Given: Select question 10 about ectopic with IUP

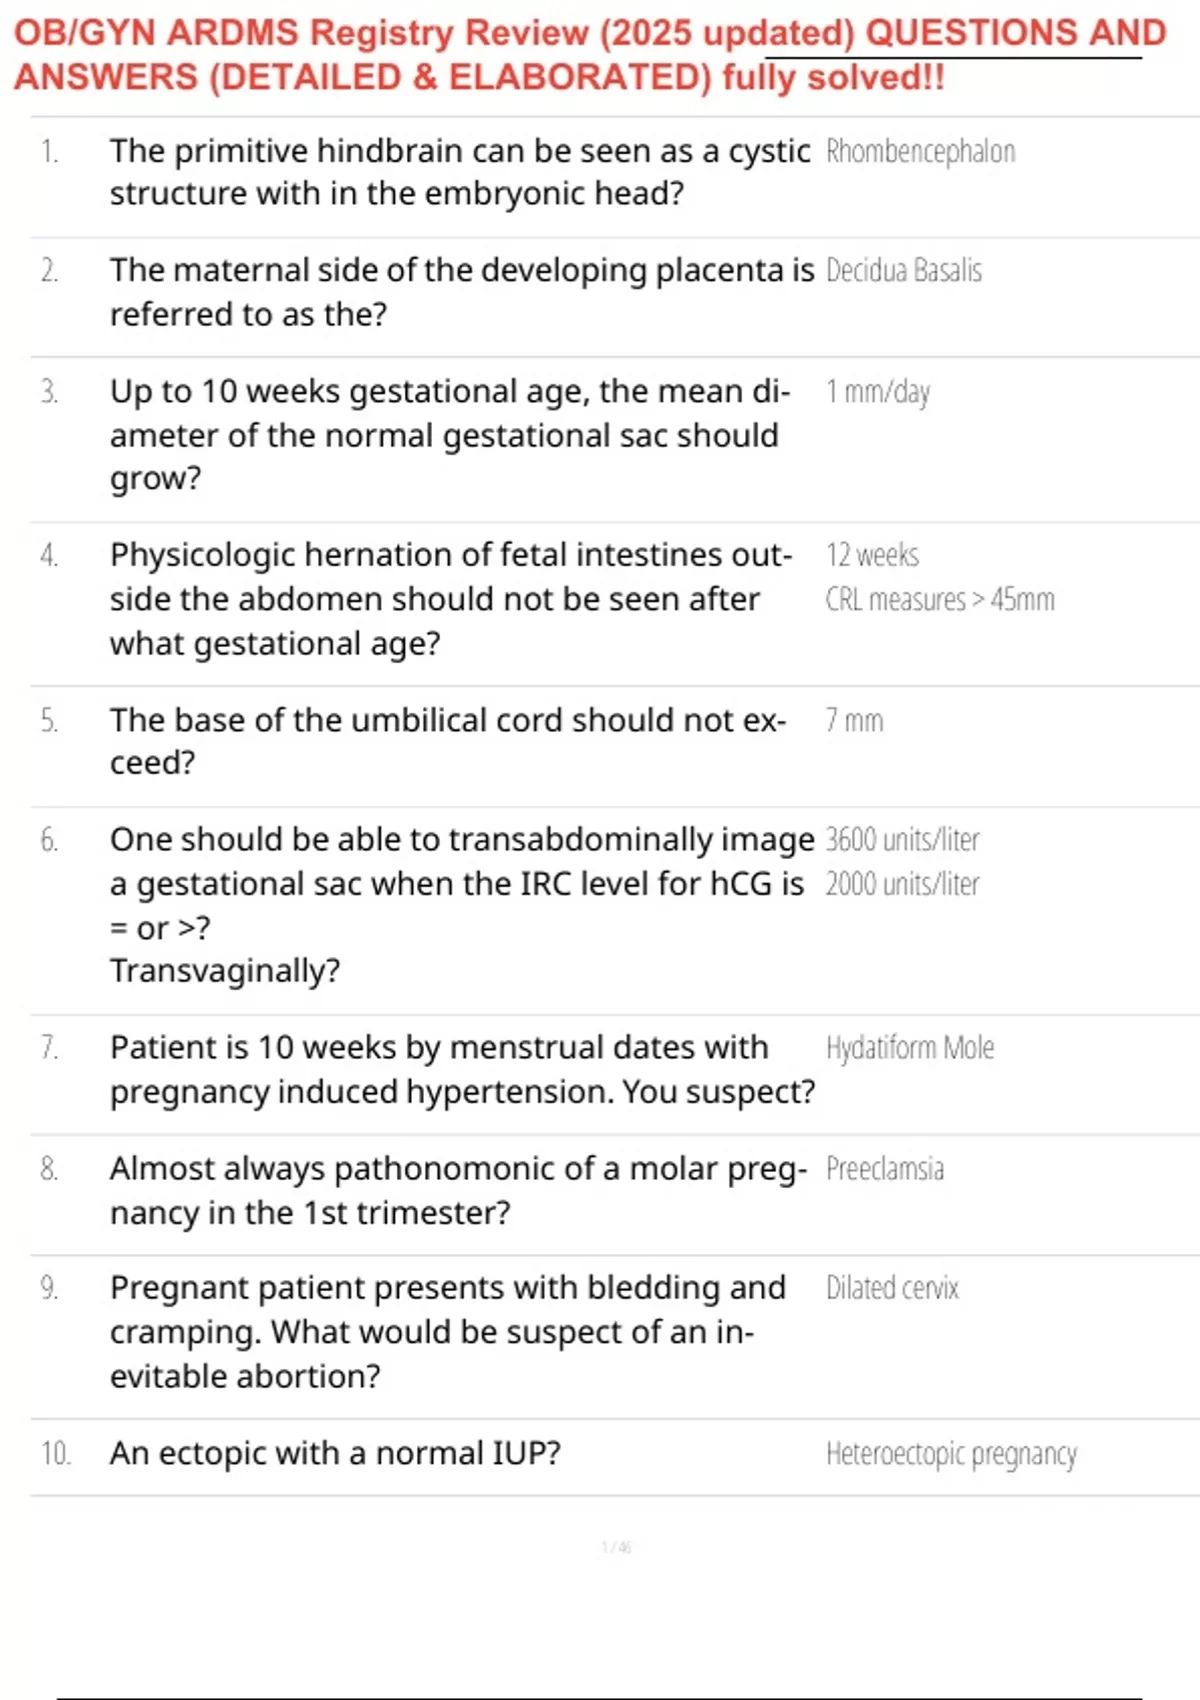Looking at the screenshot, I should click(x=335, y=1453).
